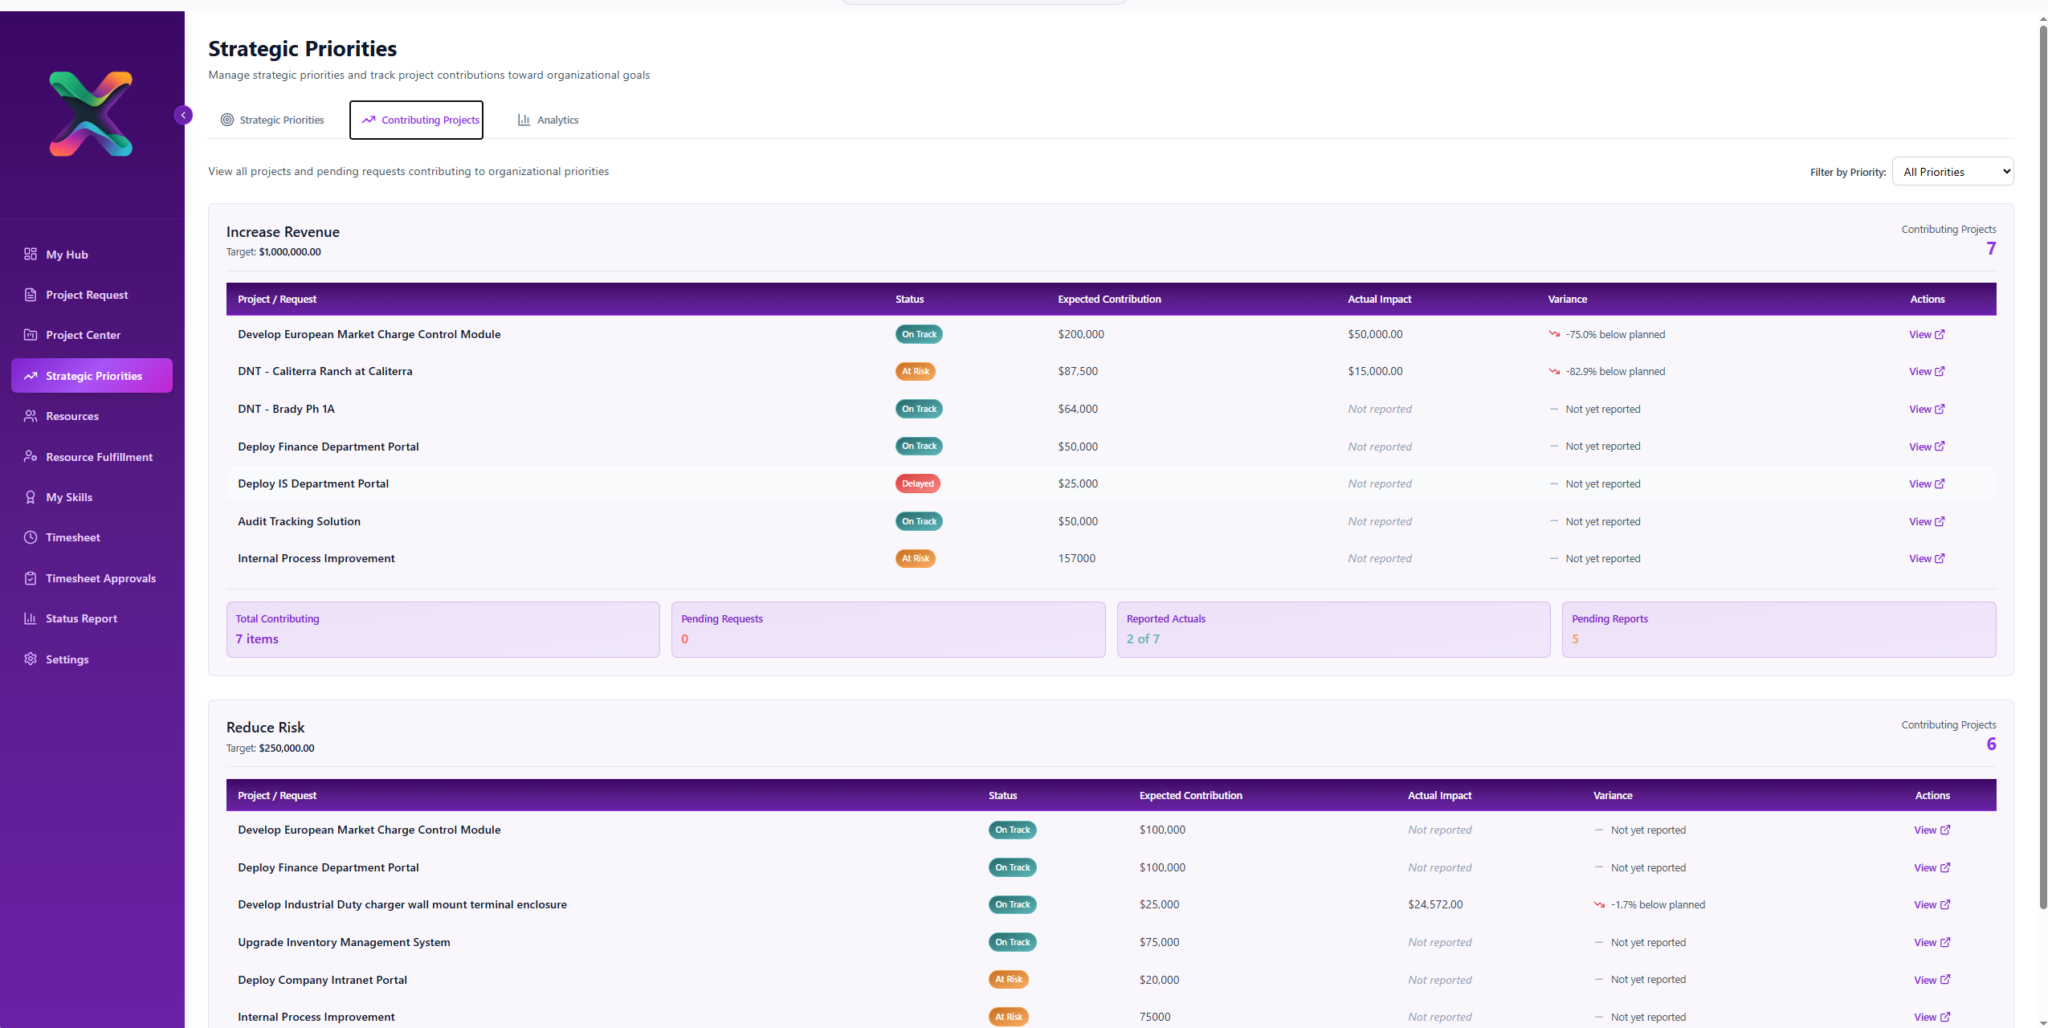Click the Strategic Priorities trend icon in the sidebar
The image size is (2048, 1028).
tap(30, 376)
